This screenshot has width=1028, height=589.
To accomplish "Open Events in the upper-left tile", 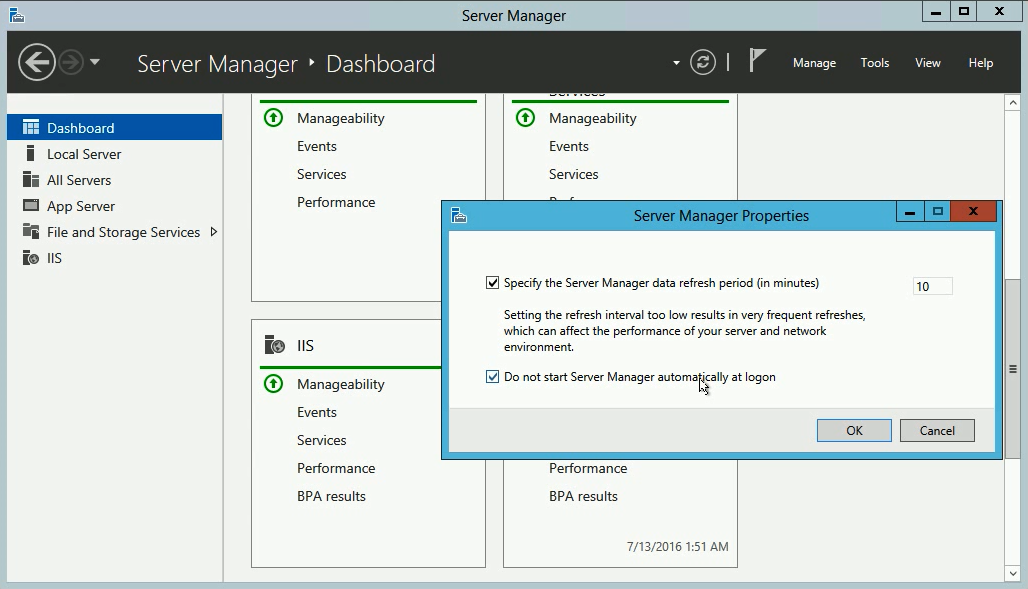I will 317,146.
